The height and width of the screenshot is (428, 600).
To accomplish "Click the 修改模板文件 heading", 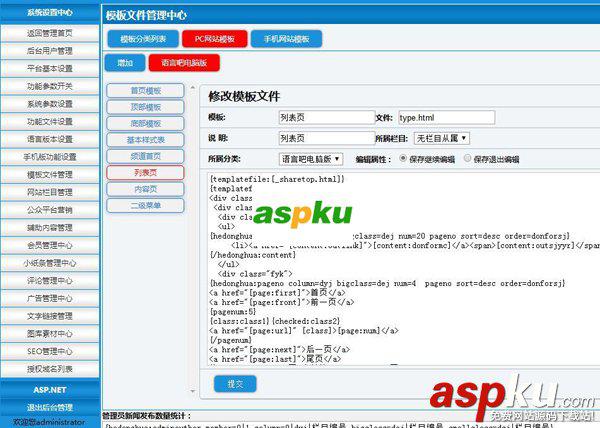I will [x=244, y=96].
